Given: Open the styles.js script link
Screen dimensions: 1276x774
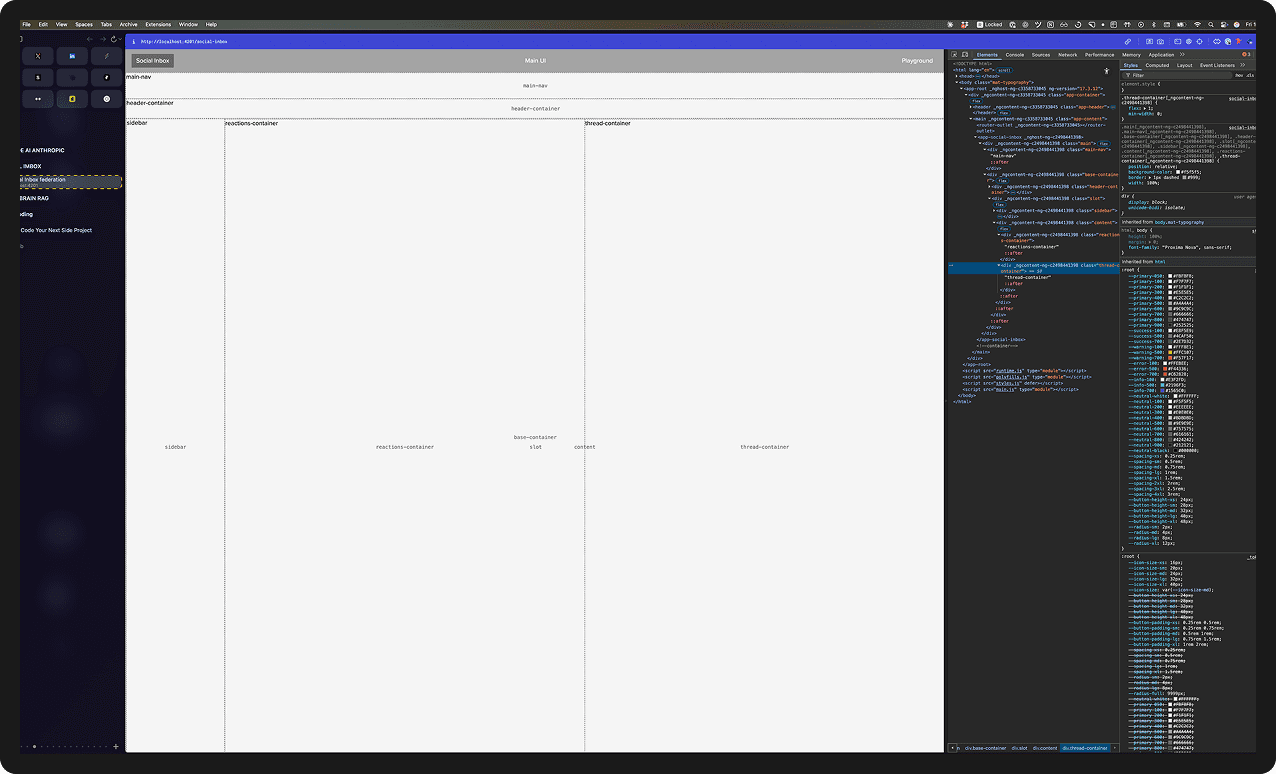Looking at the screenshot, I should pyautogui.click(x=1008, y=383).
